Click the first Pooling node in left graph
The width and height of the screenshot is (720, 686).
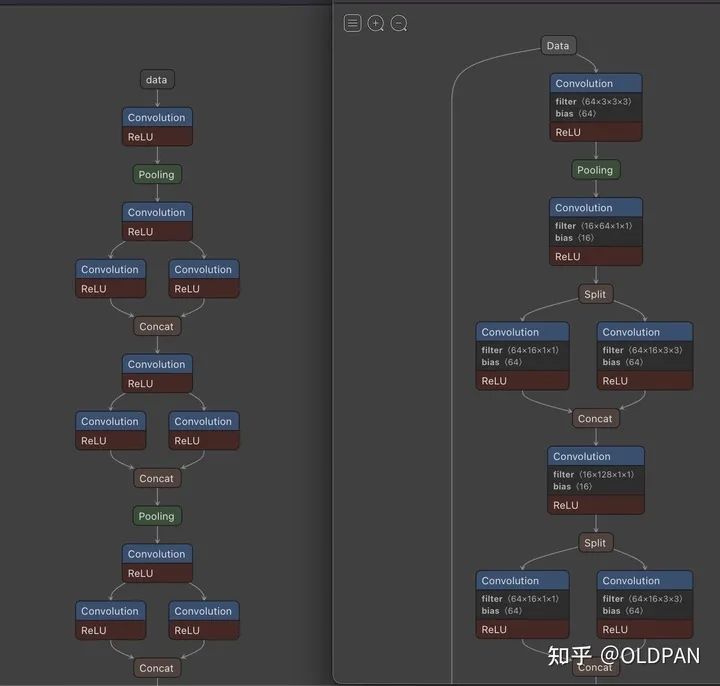157,174
